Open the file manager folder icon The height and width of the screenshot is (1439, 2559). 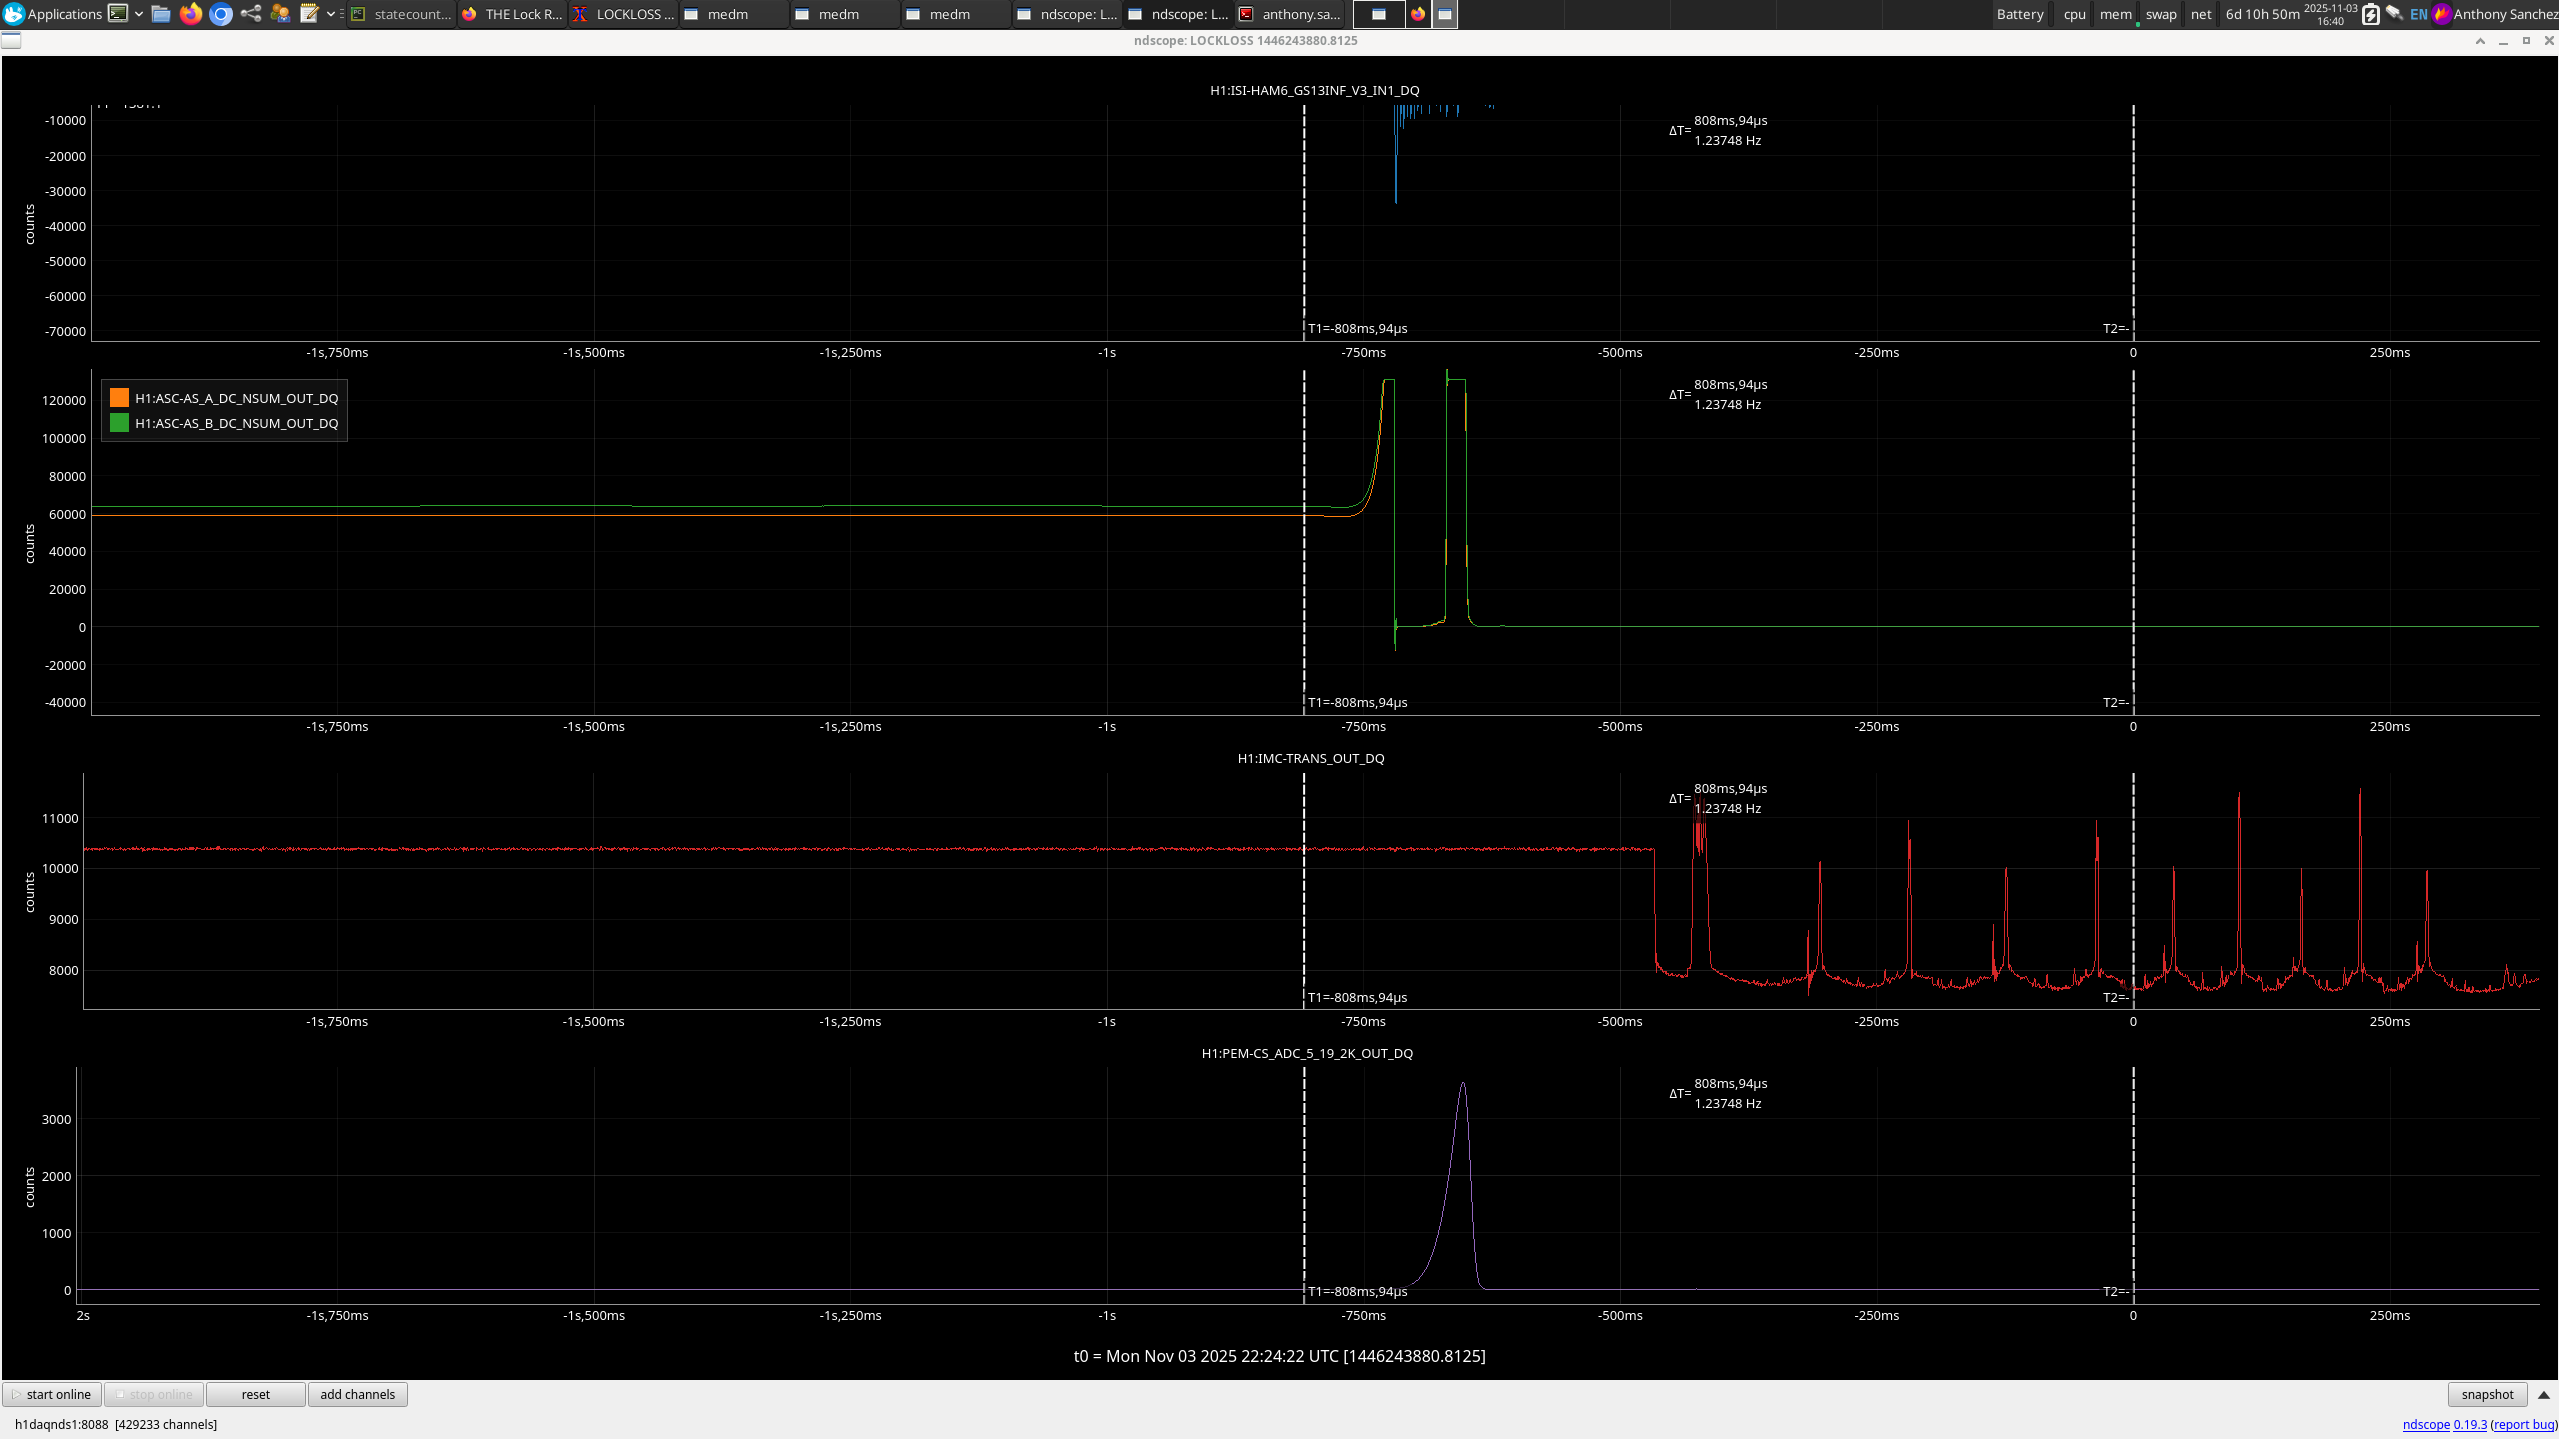(x=161, y=14)
